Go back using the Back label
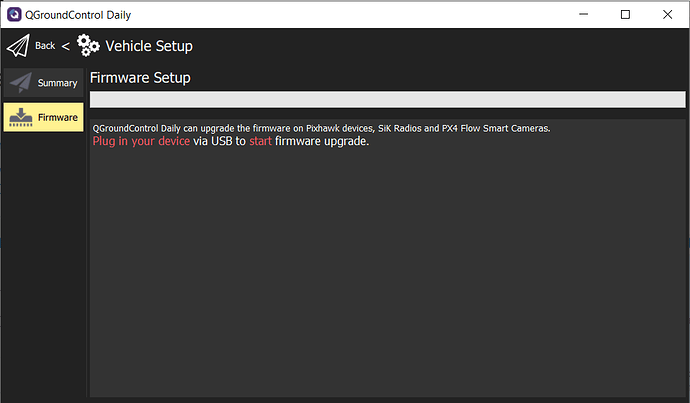690x403 pixels. pyautogui.click(x=45, y=46)
